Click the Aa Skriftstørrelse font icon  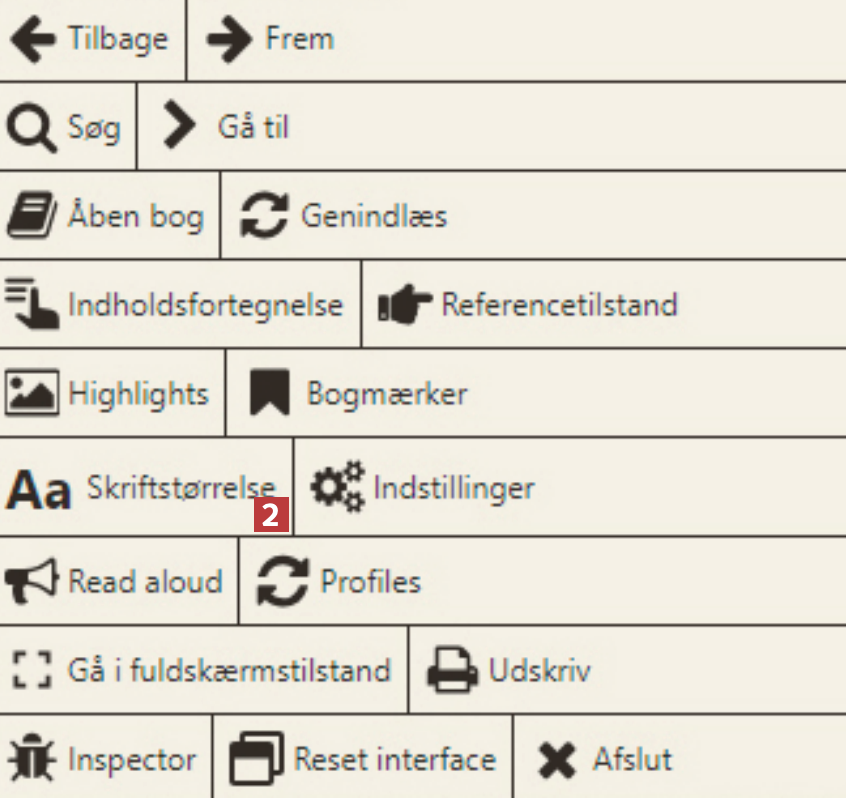pos(39,491)
